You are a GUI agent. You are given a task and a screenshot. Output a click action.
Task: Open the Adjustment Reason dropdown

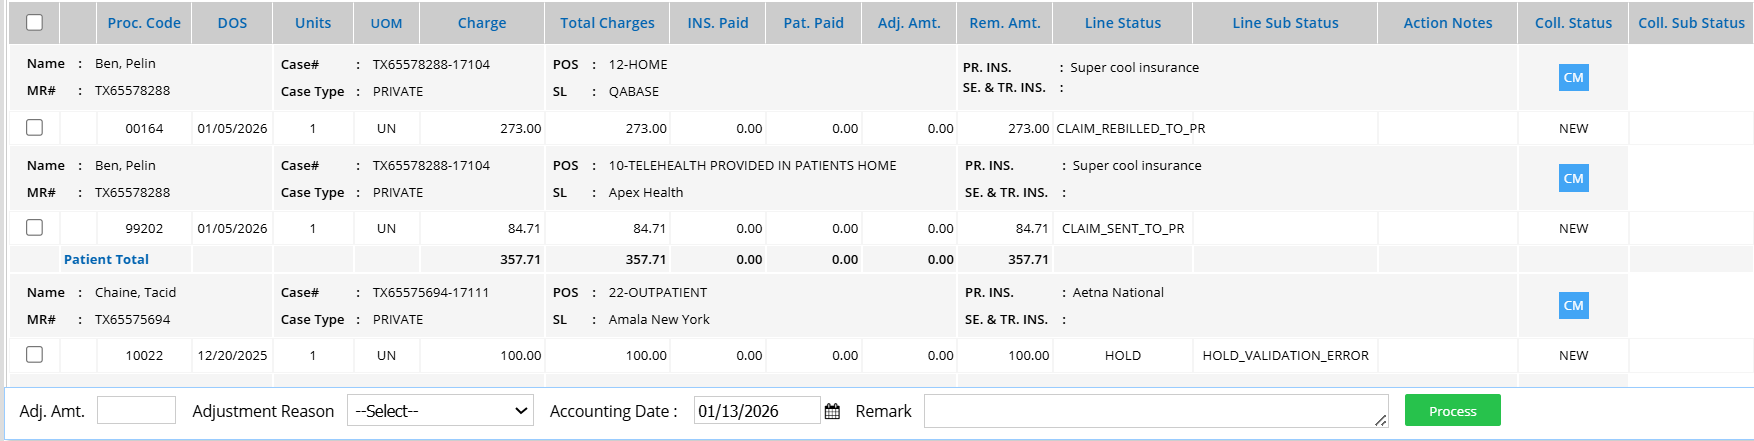(x=440, y=411)
